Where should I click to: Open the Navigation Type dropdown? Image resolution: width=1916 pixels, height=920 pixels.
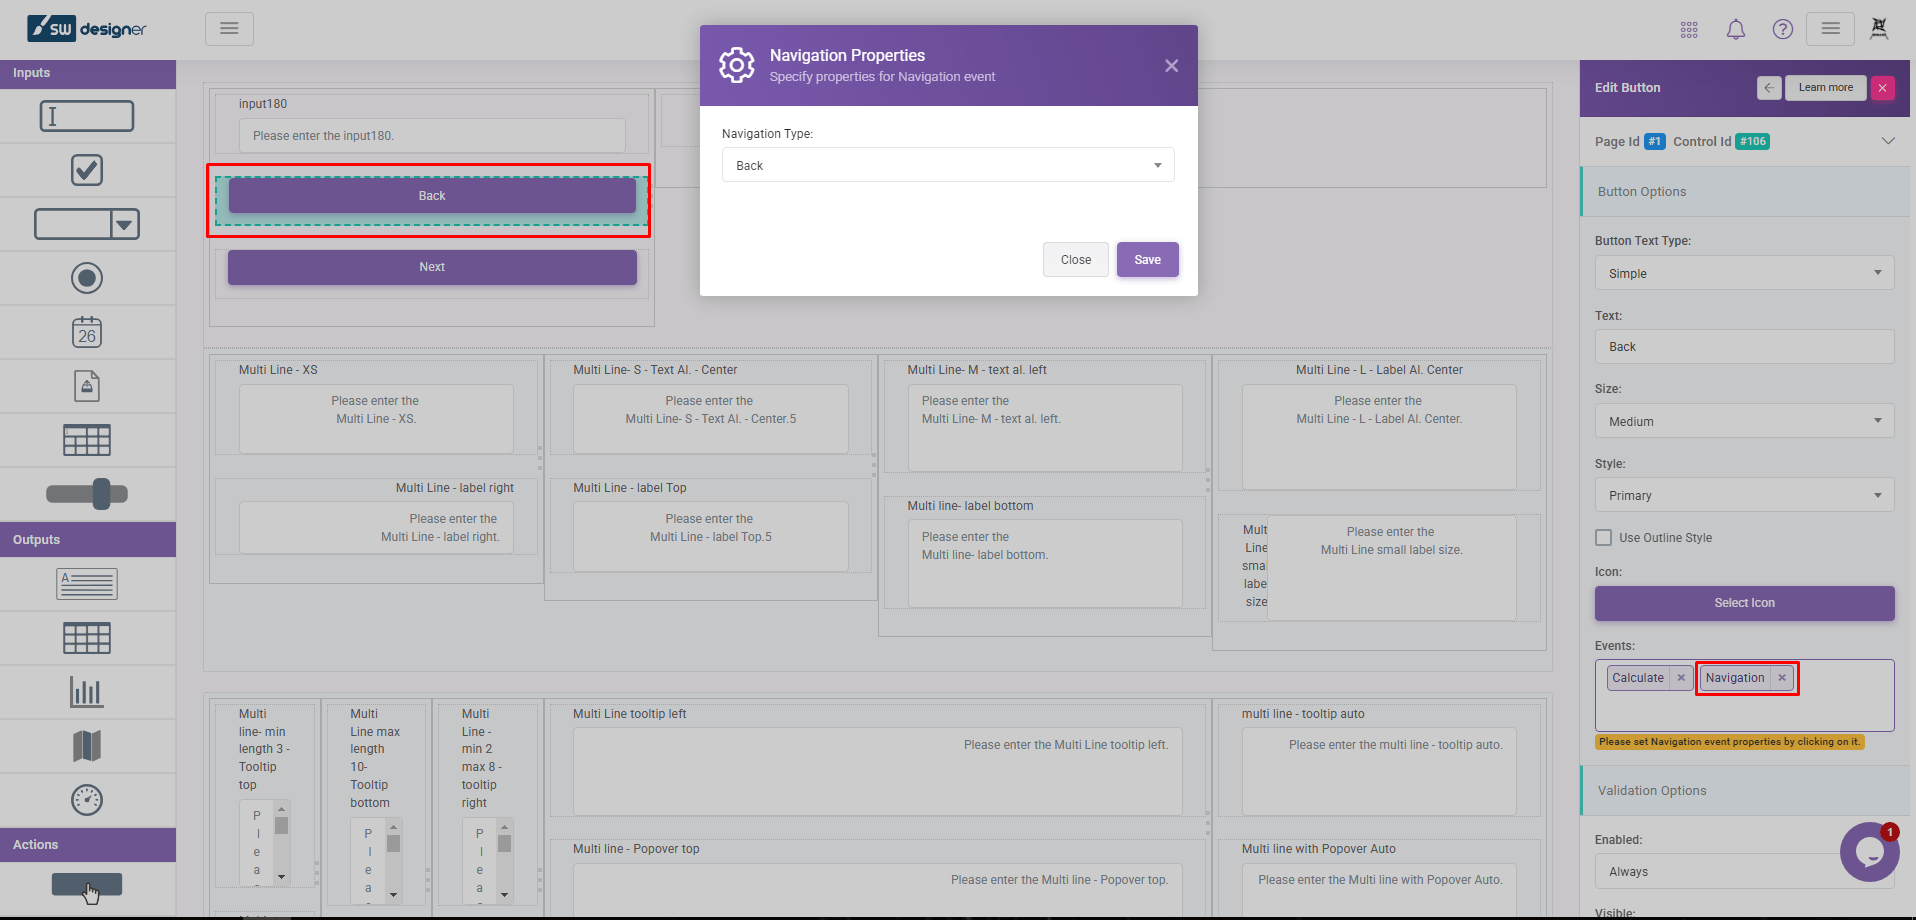click(947, 165)
